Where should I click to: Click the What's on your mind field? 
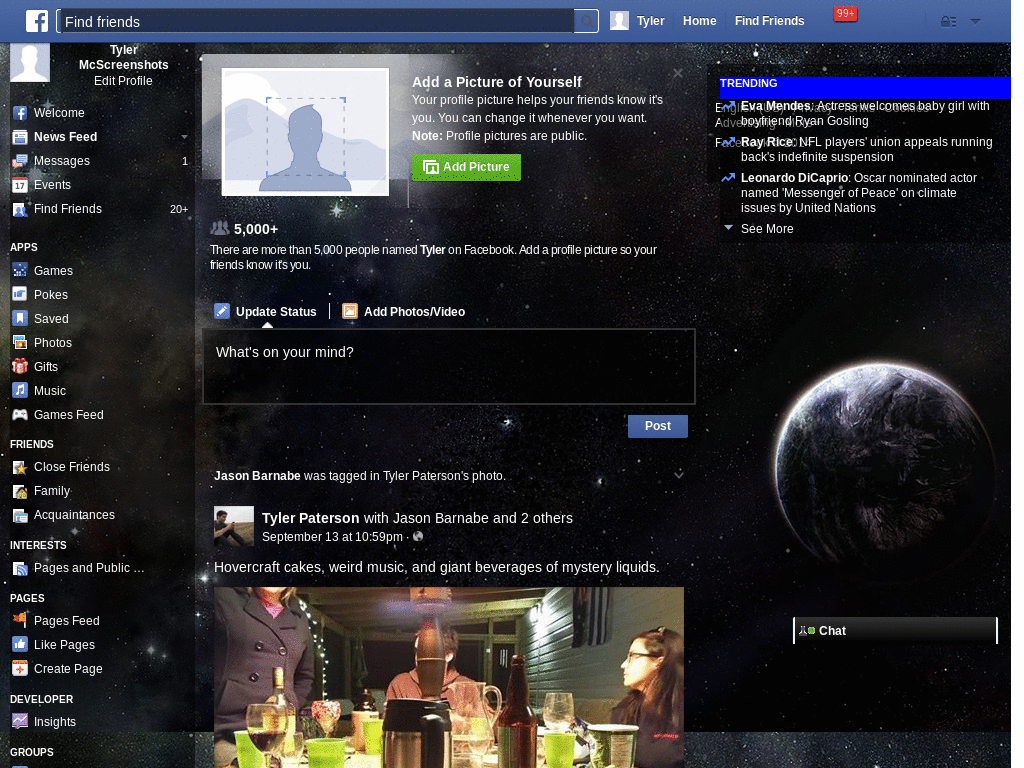pos(449,366)
